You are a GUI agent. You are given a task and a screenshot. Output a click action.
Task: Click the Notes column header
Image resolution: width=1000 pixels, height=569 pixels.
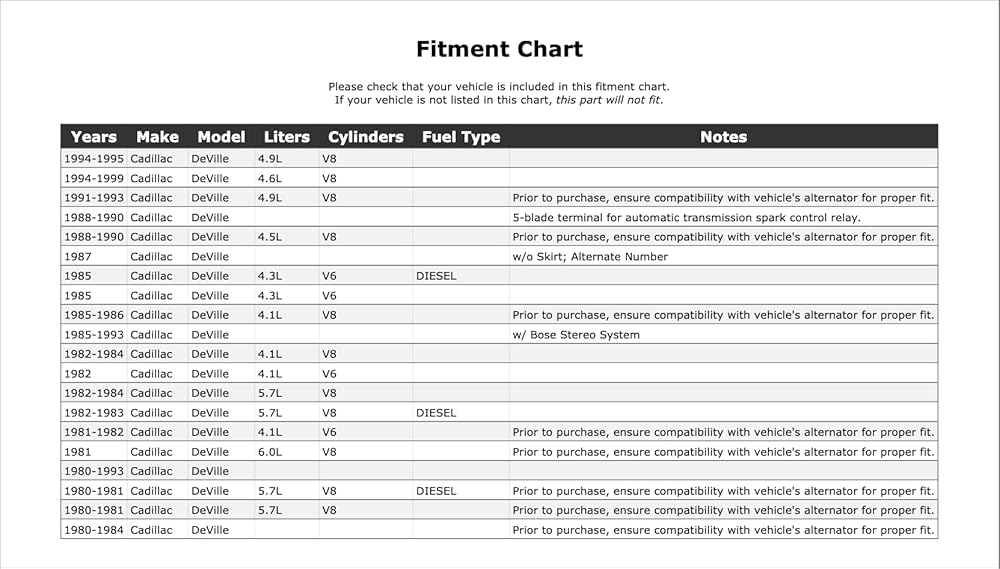click(x=723, y=137)
